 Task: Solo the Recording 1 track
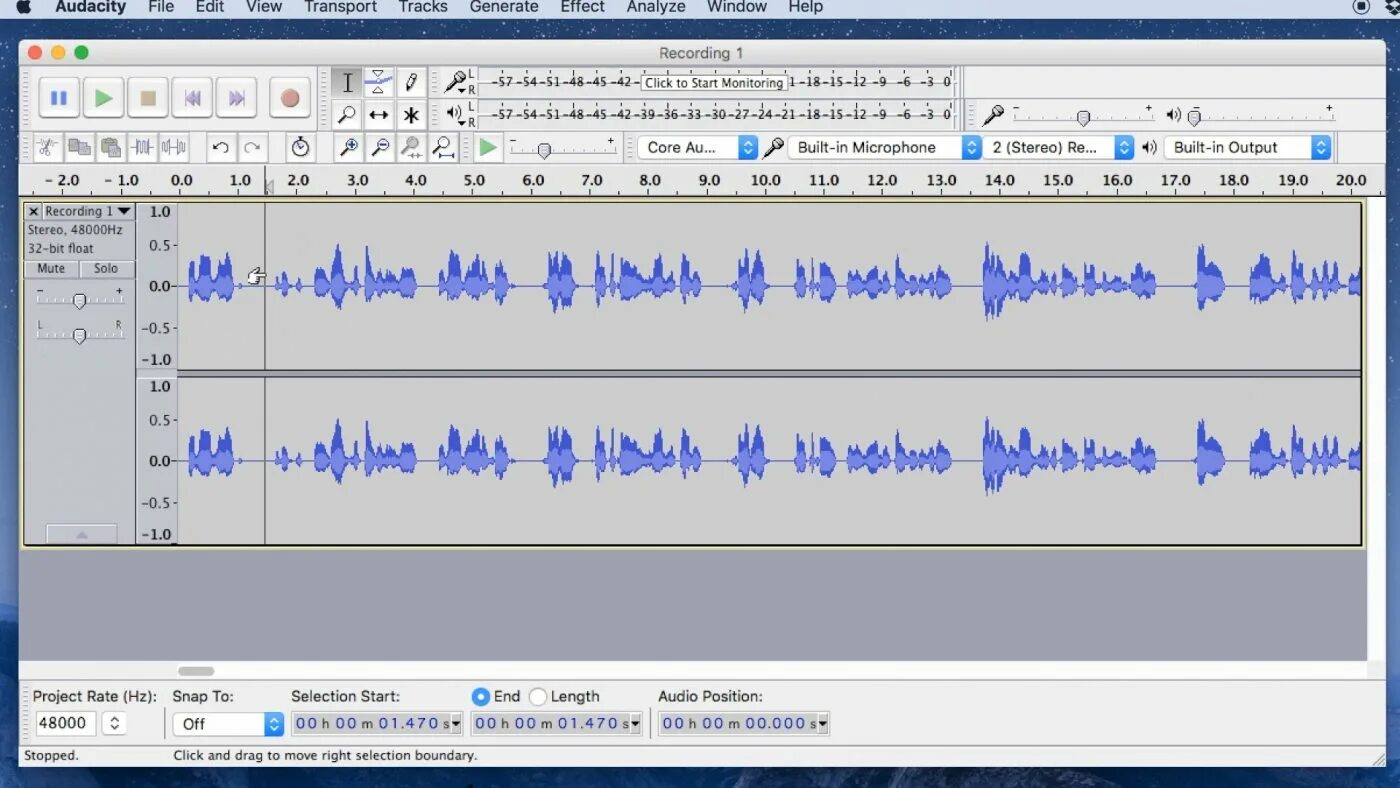click(x=106, y=269)
